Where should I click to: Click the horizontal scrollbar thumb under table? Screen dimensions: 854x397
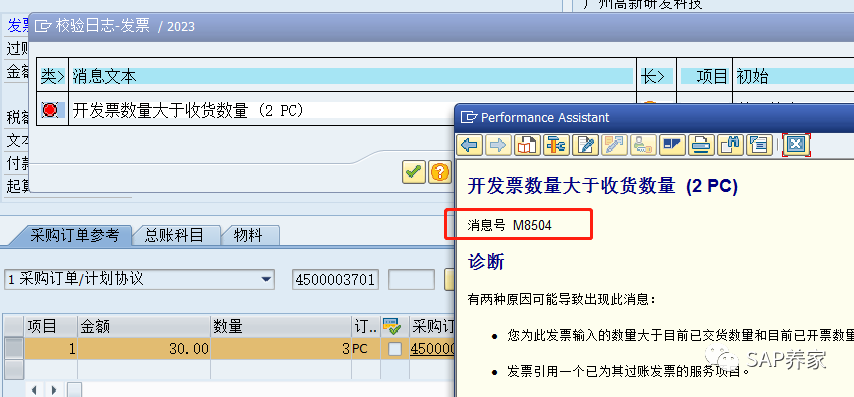[x=75, y=390]
